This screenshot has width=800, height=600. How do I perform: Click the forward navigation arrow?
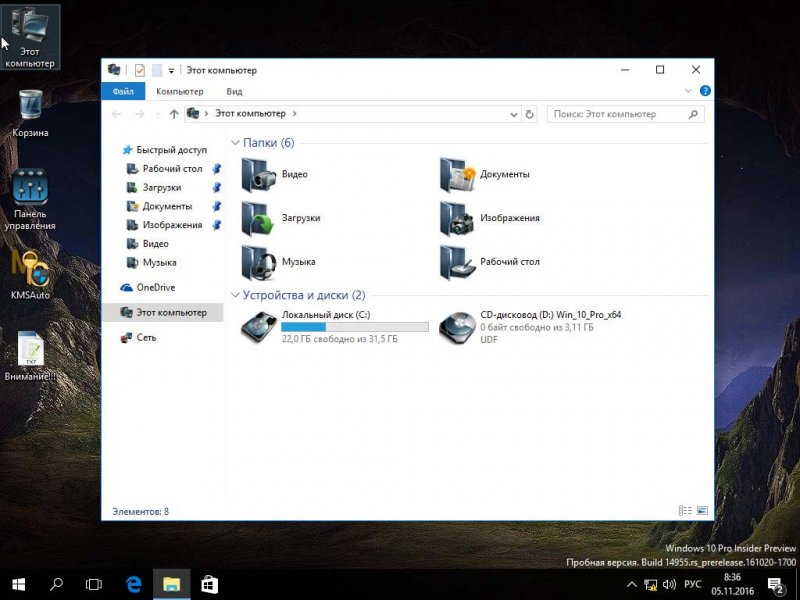(x=139, y=114)
